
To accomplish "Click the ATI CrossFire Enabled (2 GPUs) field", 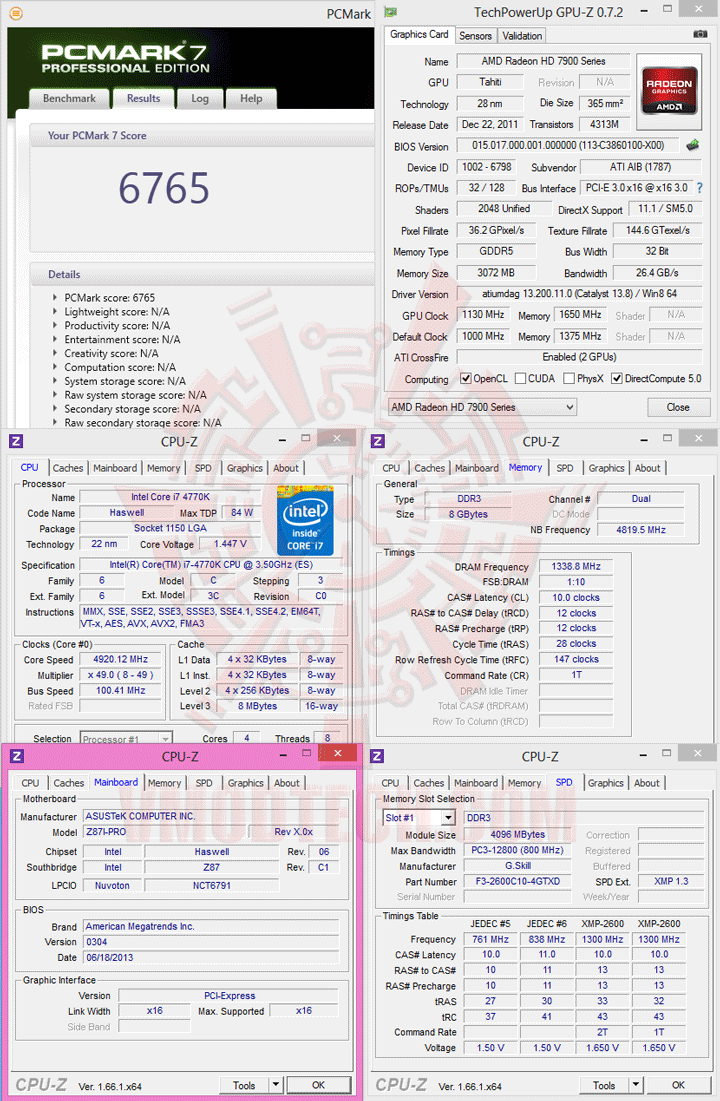I will (x=580, y=357).
